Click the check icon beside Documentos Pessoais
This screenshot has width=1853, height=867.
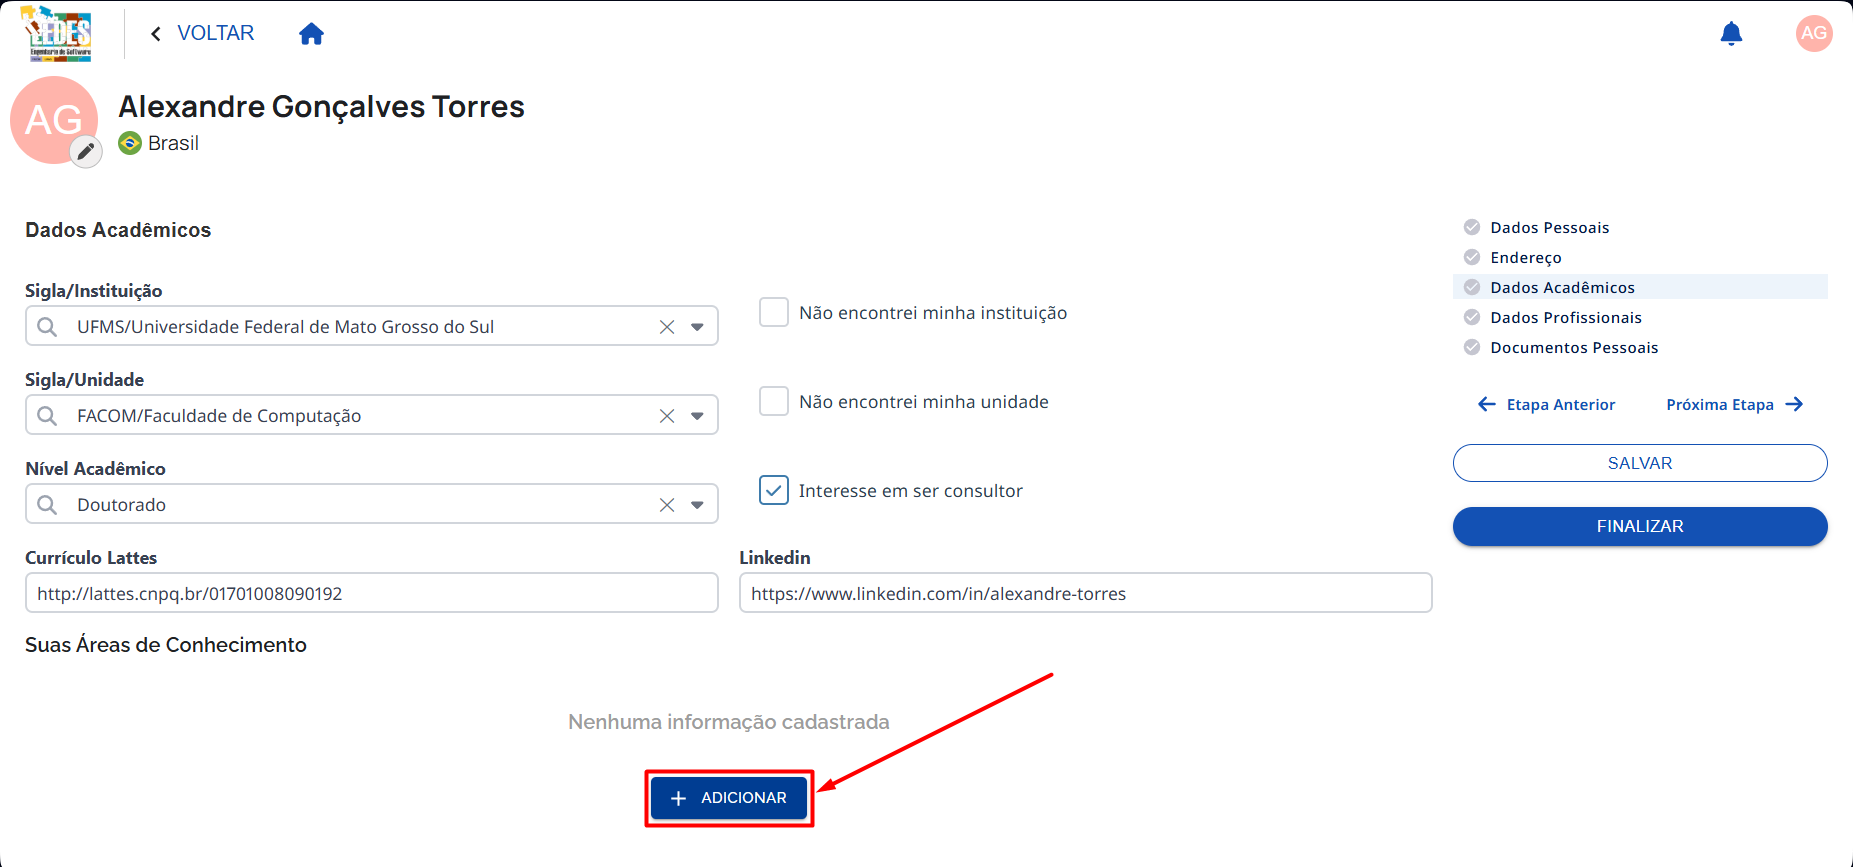(1472, 347)
